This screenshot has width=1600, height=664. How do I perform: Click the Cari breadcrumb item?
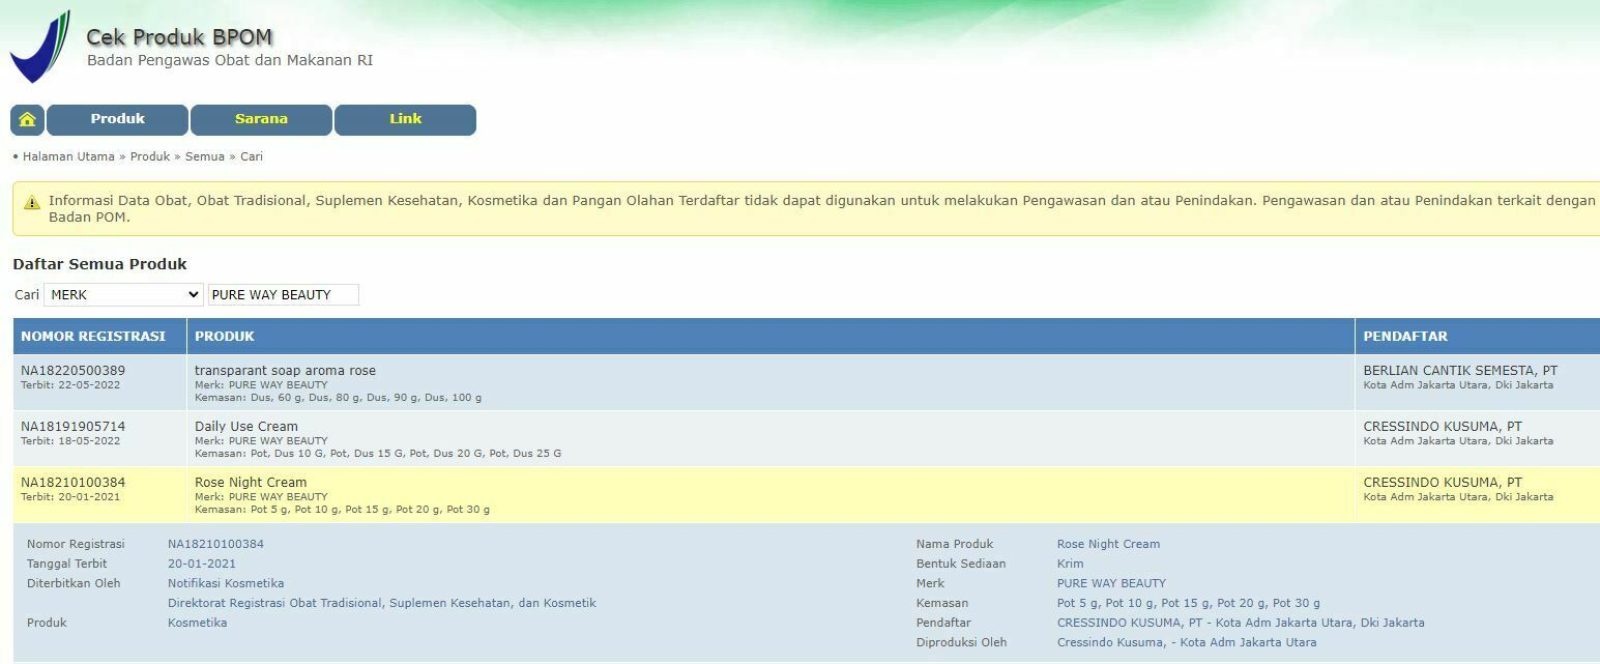(x=252, y=157)
